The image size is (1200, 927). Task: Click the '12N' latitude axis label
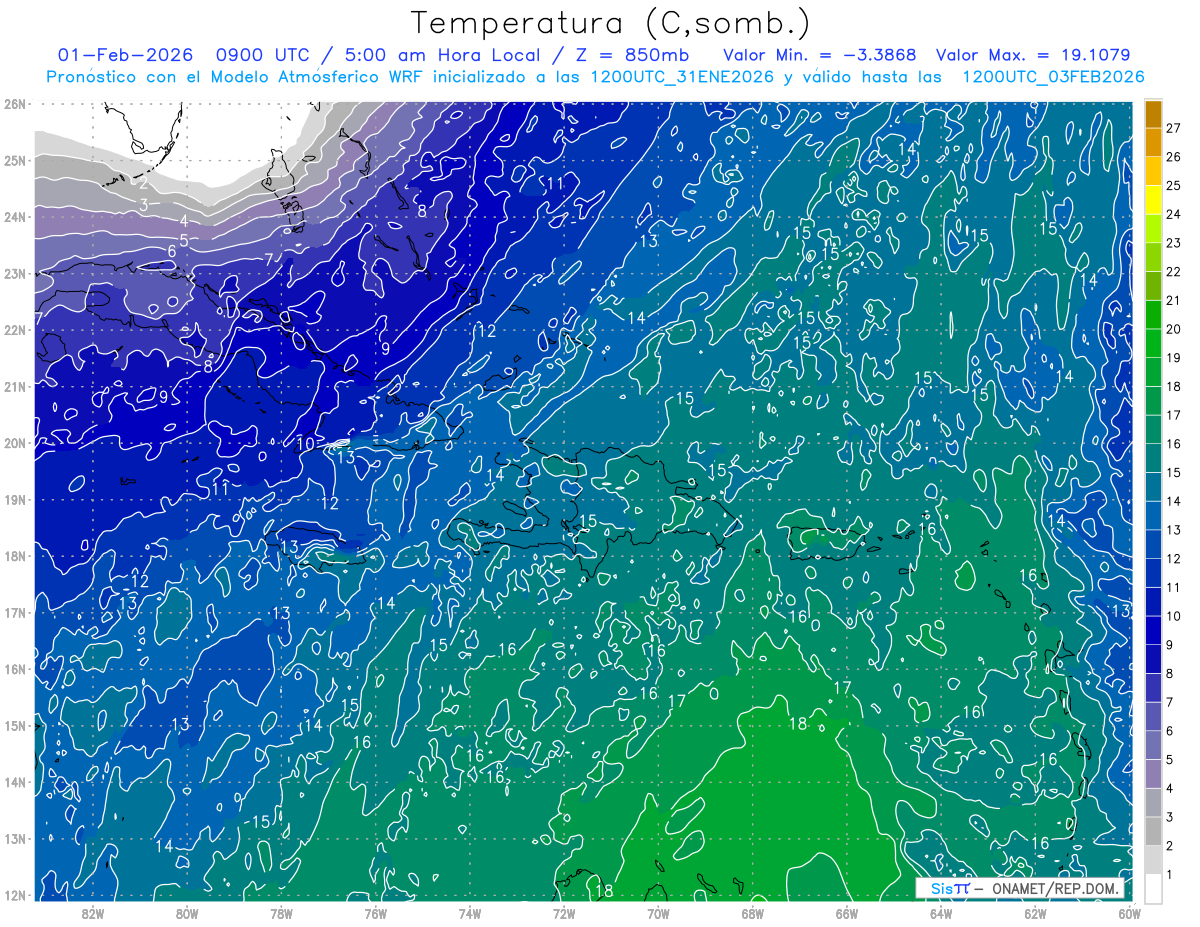pyautogui.click(x=14, y=895)
